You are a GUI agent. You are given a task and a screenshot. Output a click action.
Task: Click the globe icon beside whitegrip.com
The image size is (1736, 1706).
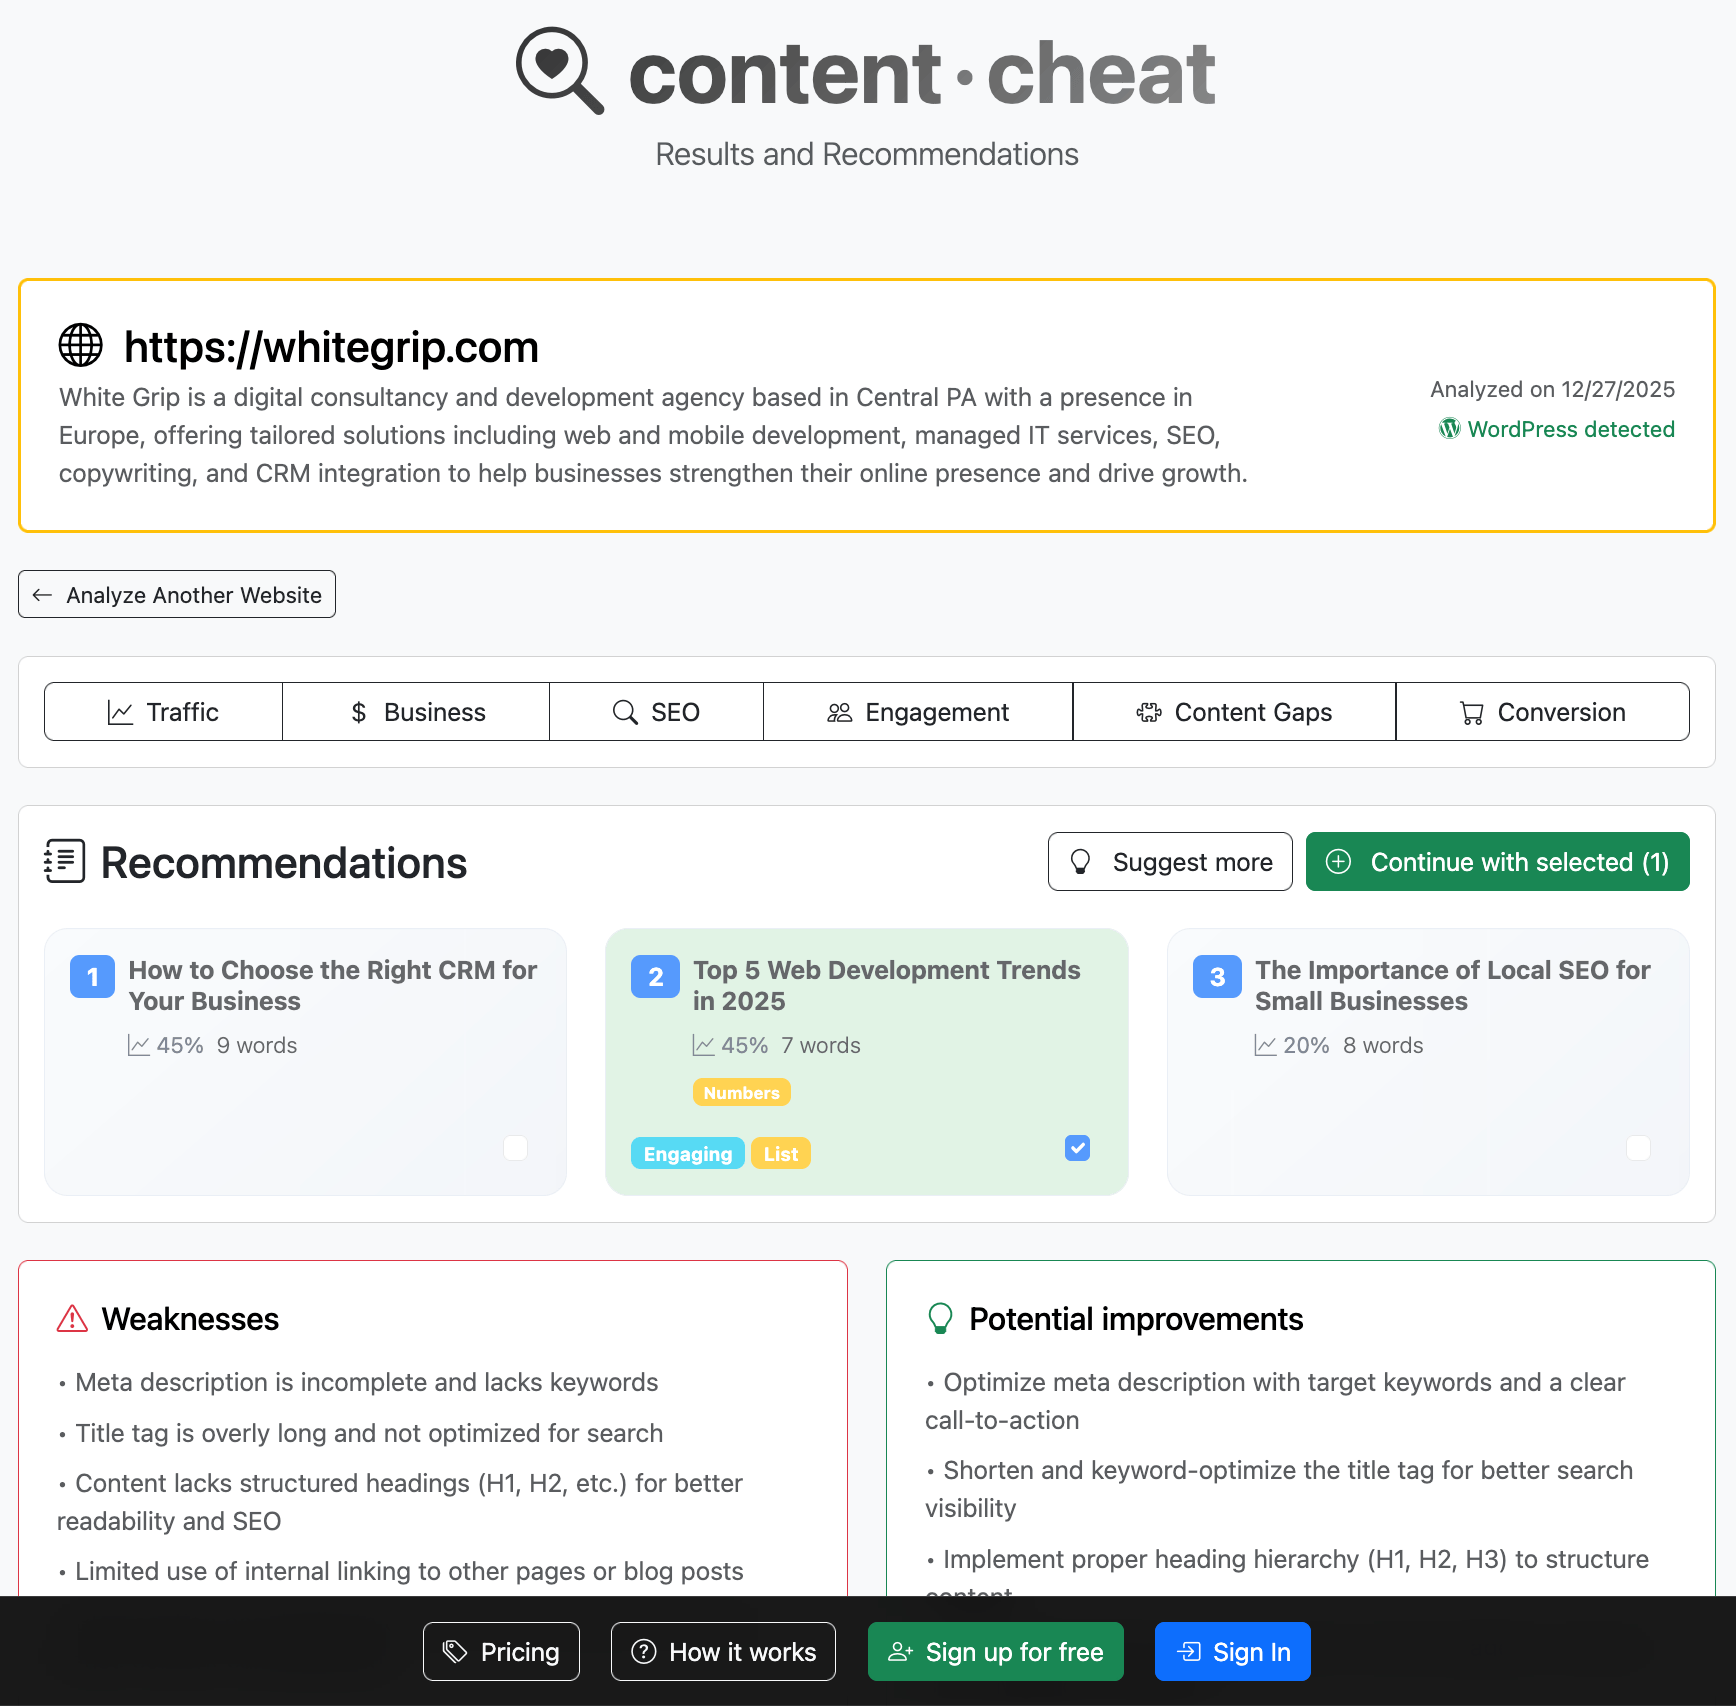80,346
